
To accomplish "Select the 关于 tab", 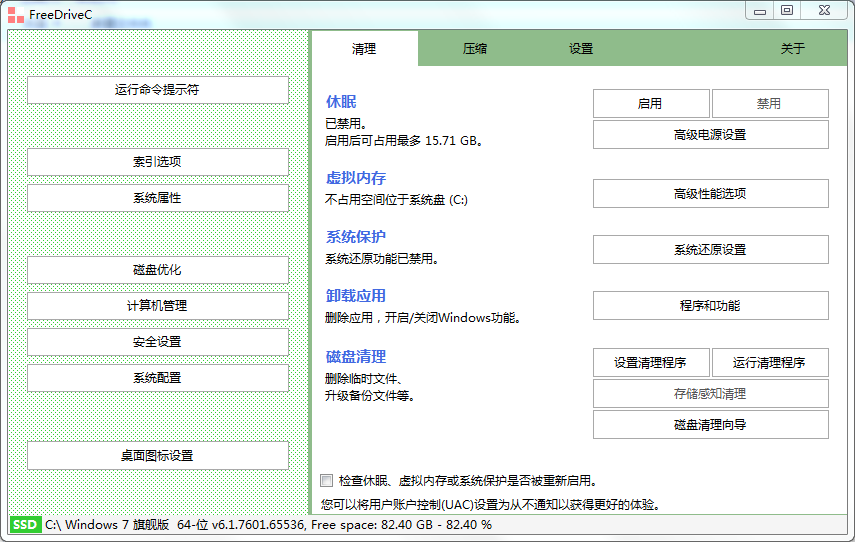I will [792, 48].
